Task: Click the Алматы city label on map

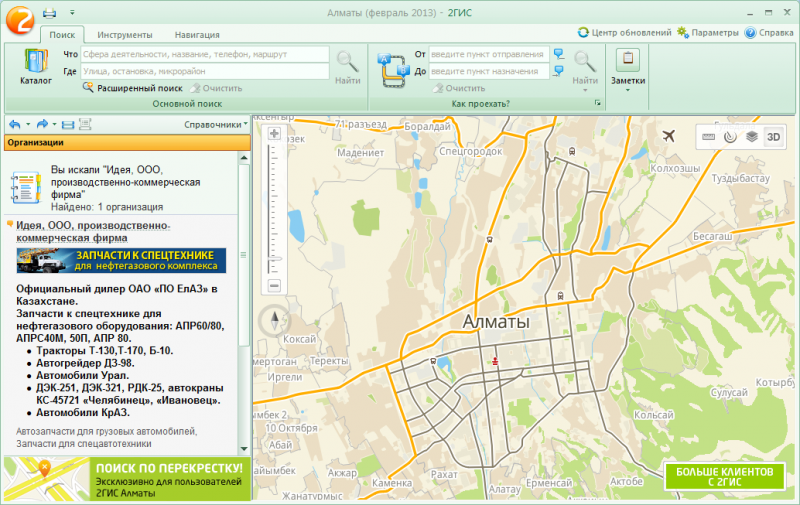Action: (x=496, y=322)
